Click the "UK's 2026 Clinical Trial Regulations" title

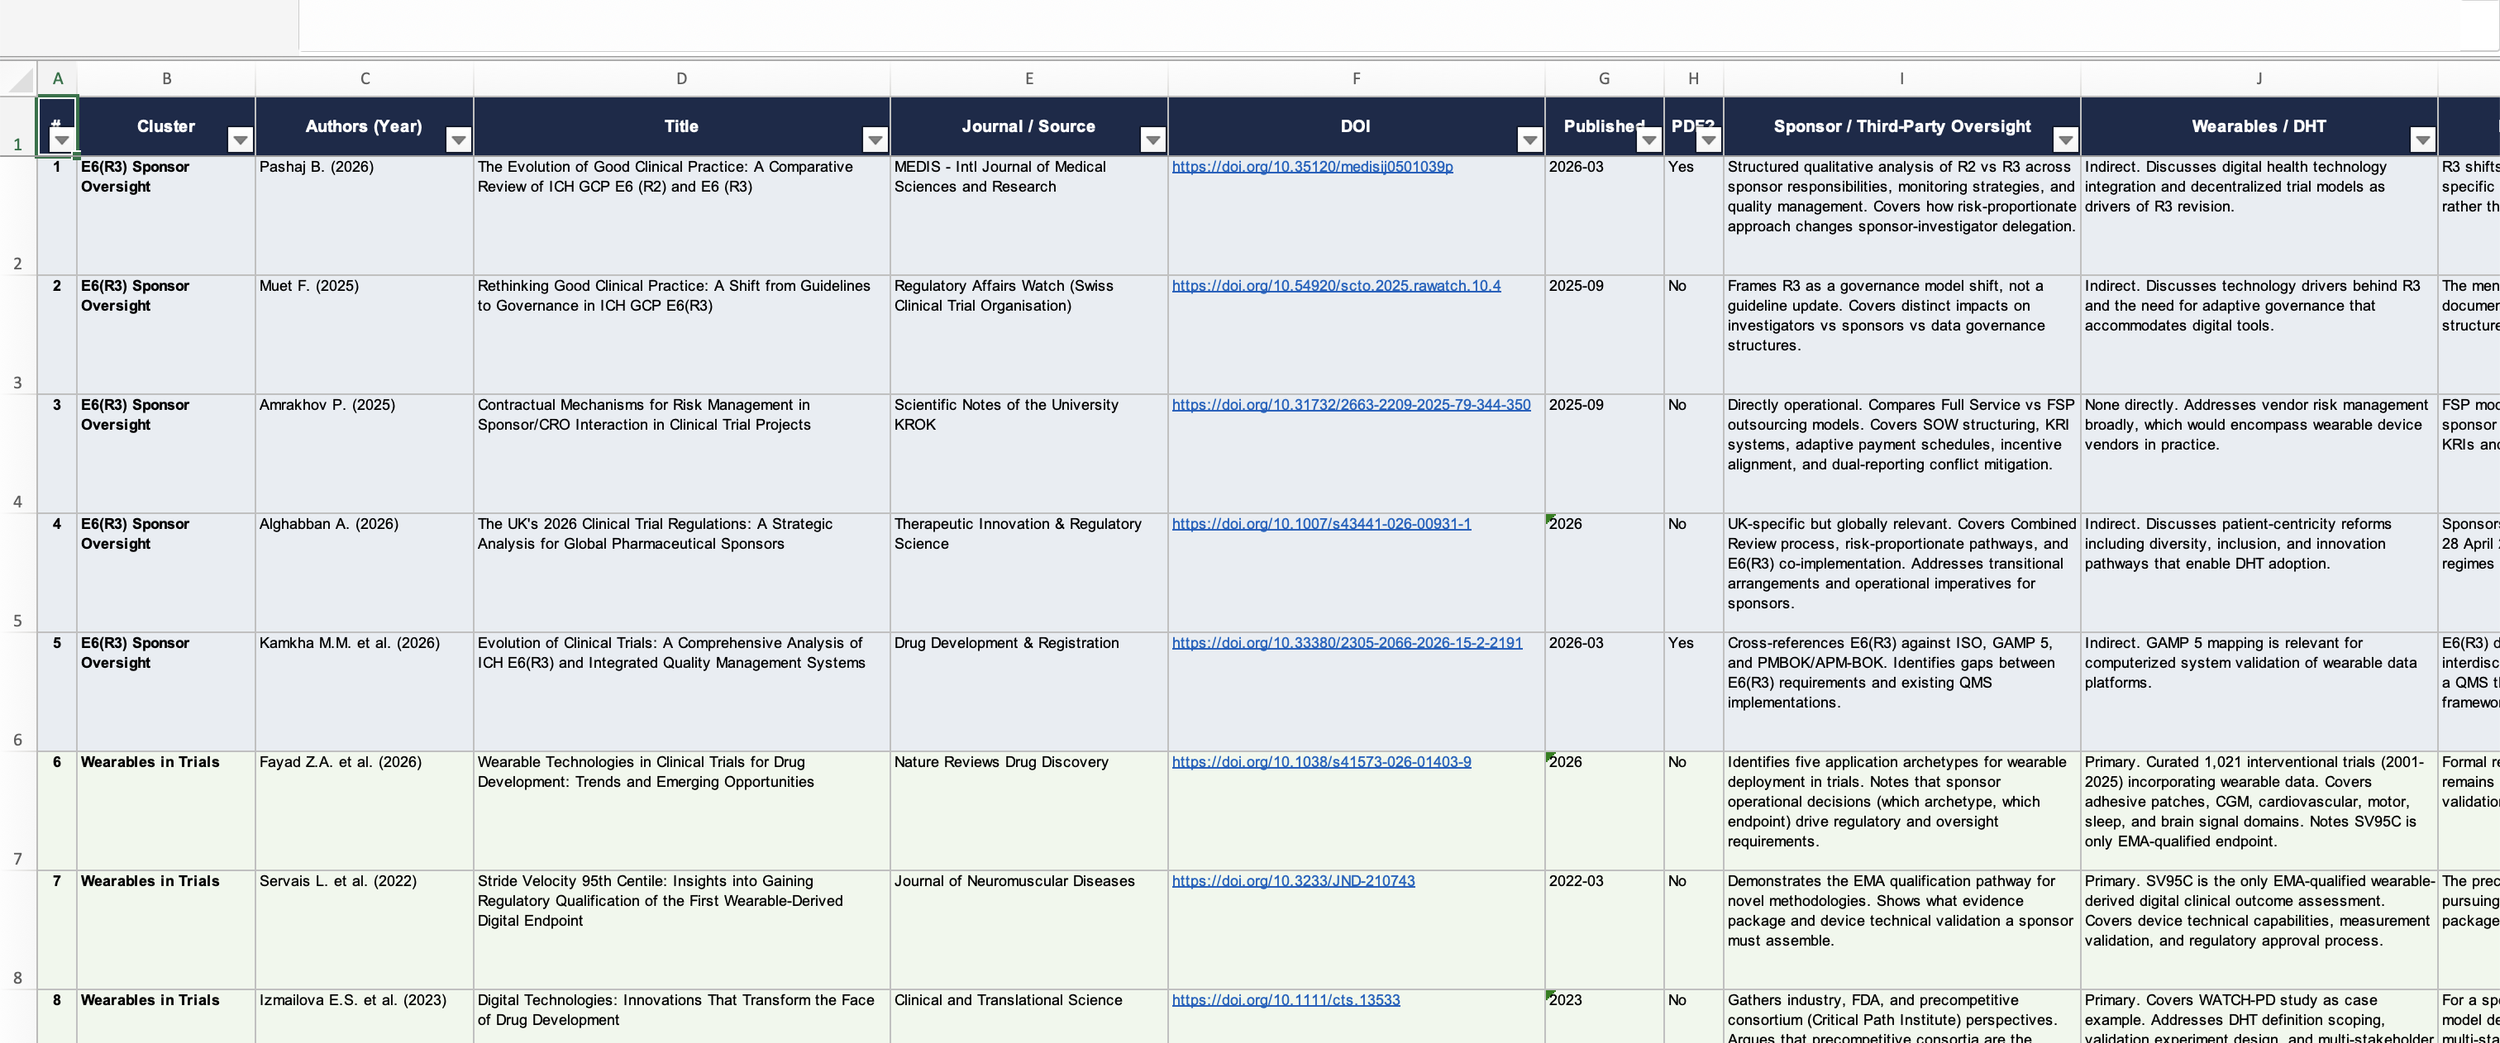coord(682,572)
